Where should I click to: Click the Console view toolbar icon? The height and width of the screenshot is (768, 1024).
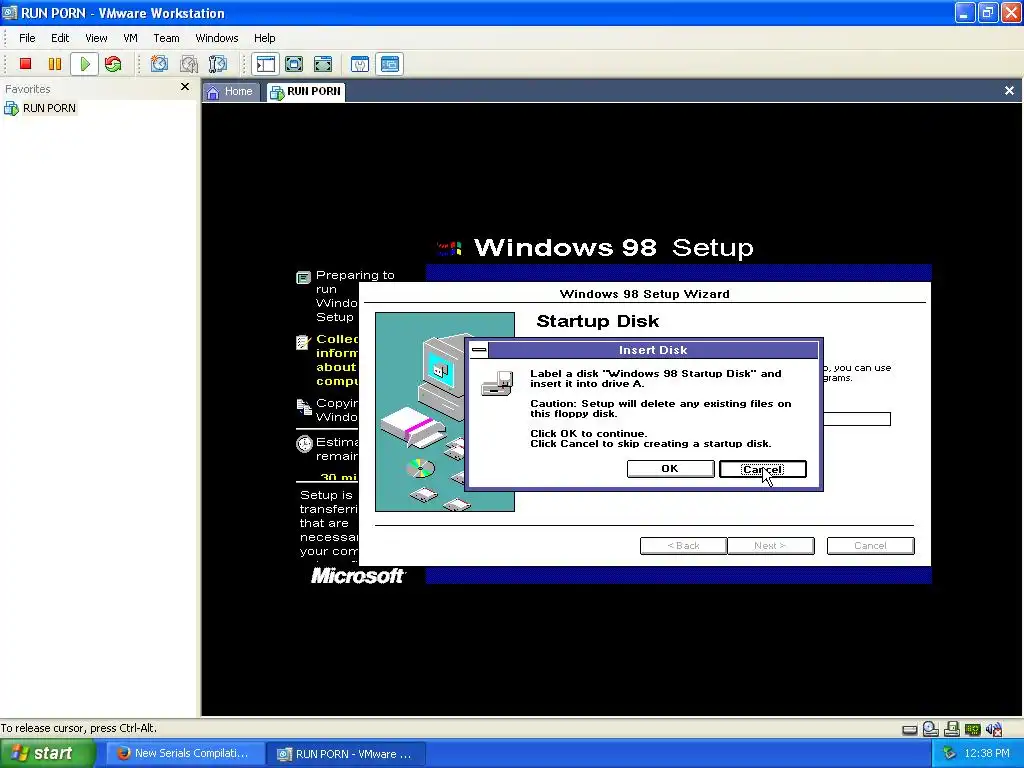tap(390, 64)
